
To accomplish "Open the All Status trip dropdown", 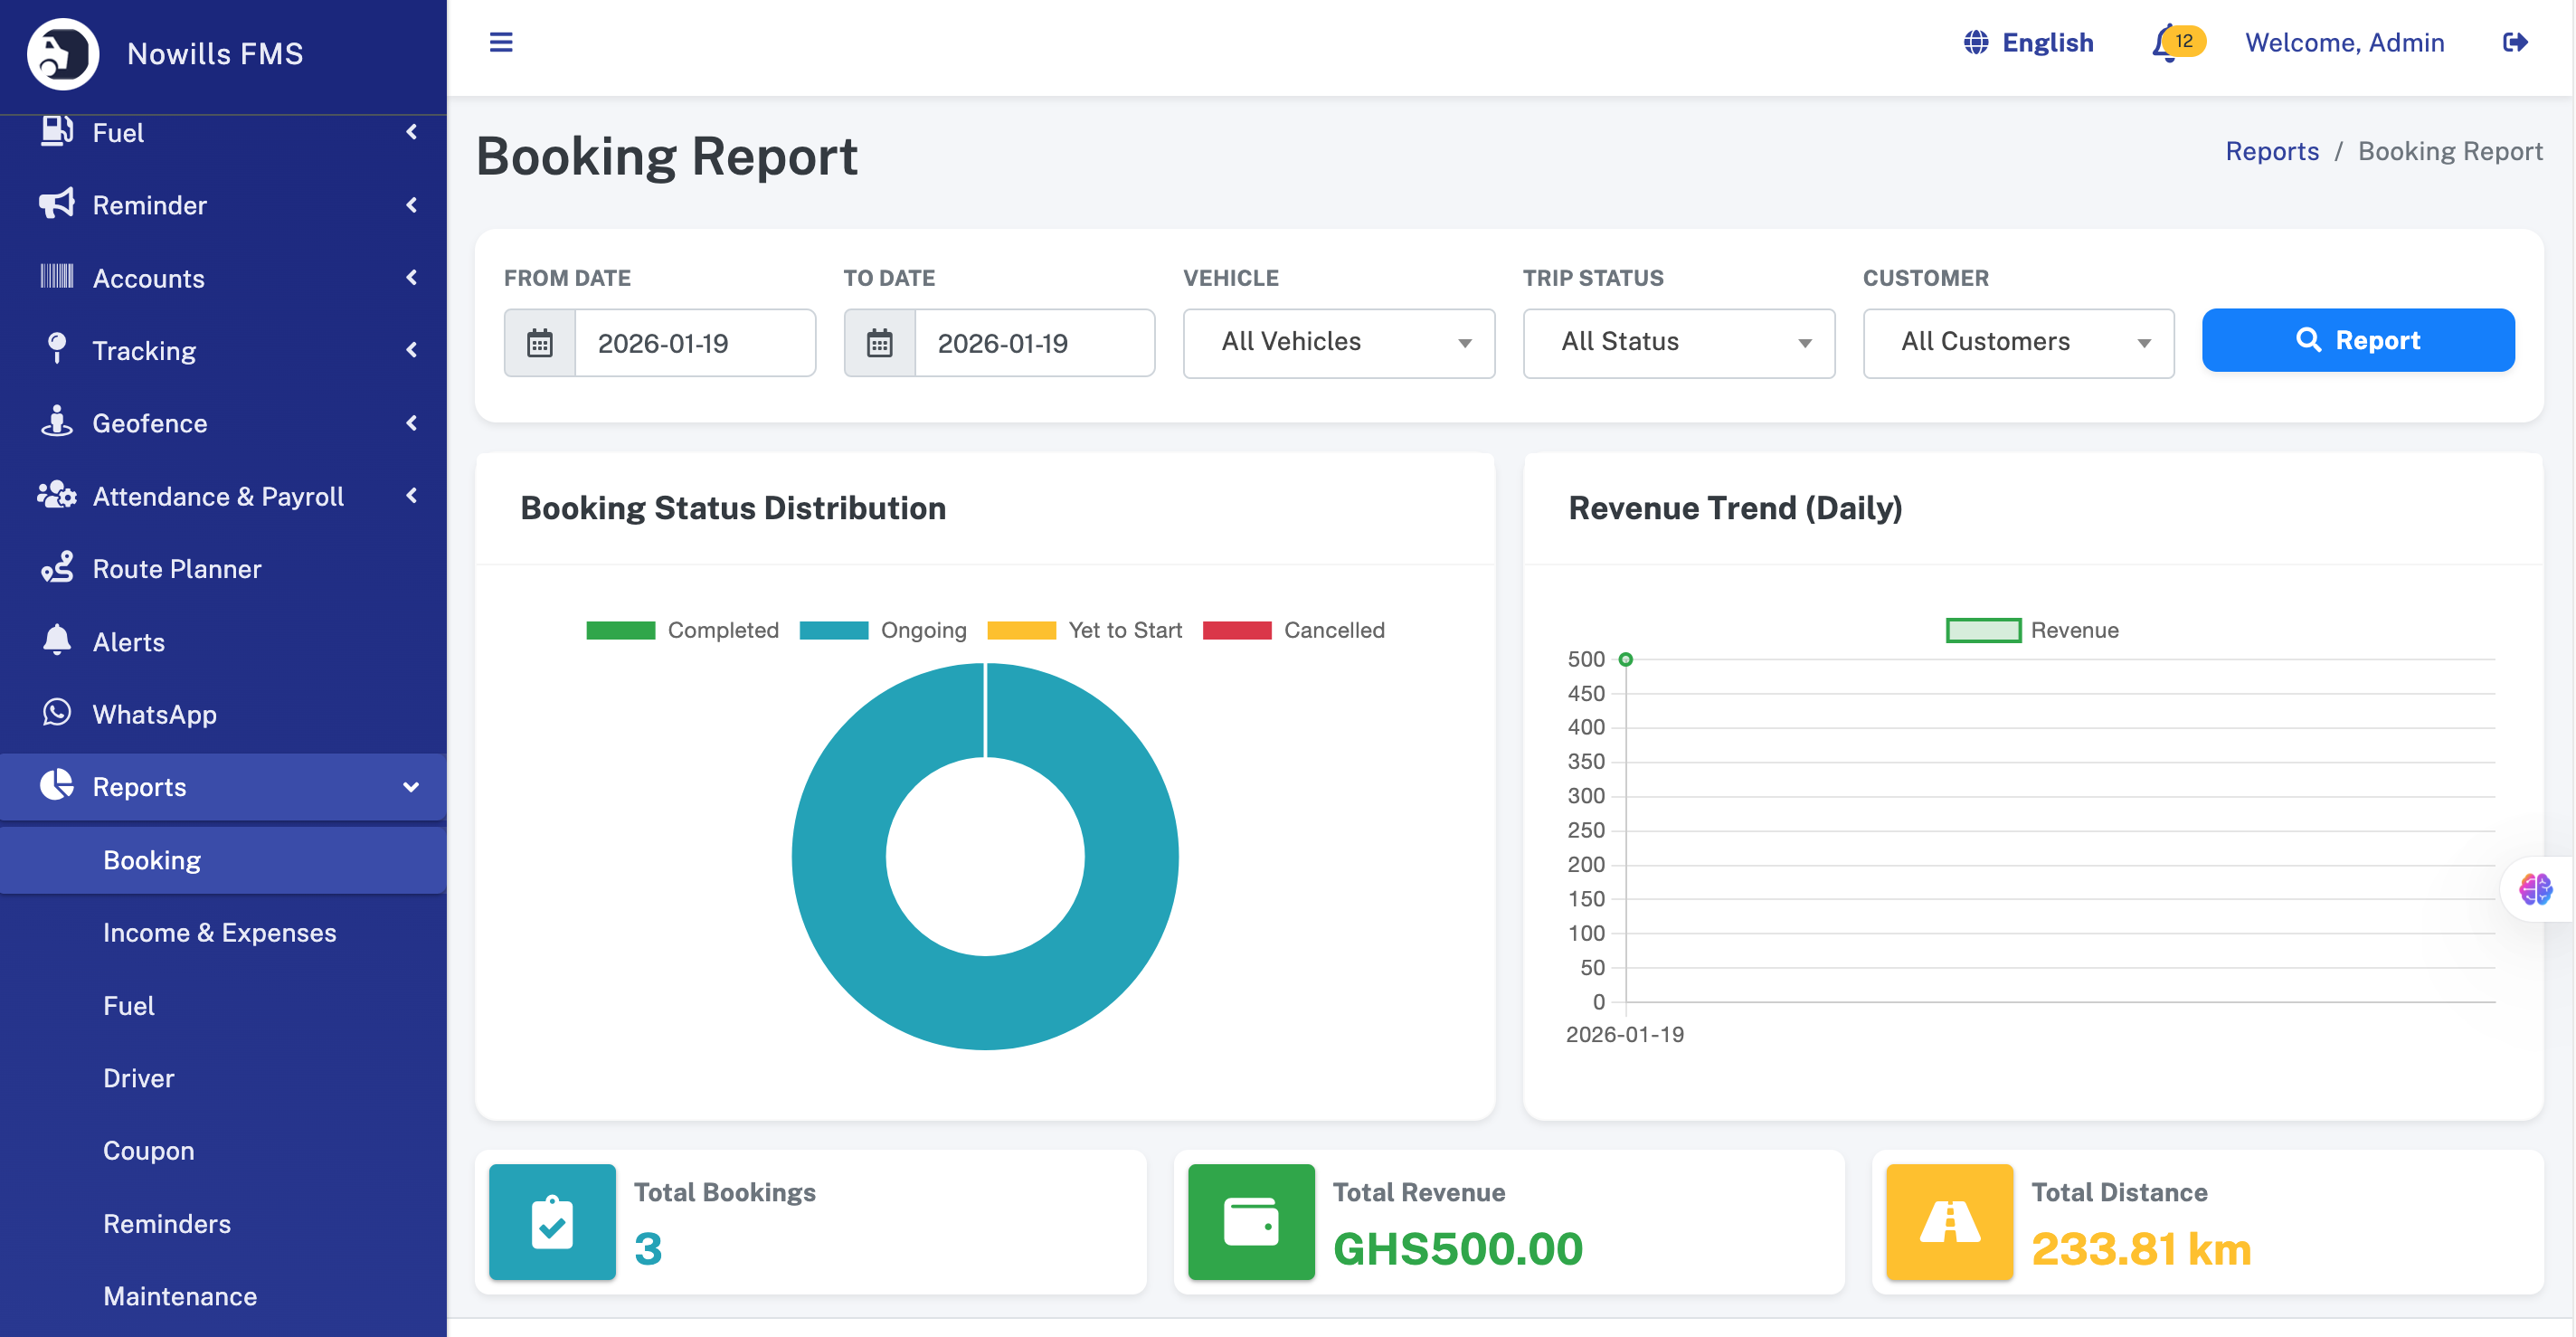I will 1678,343.
